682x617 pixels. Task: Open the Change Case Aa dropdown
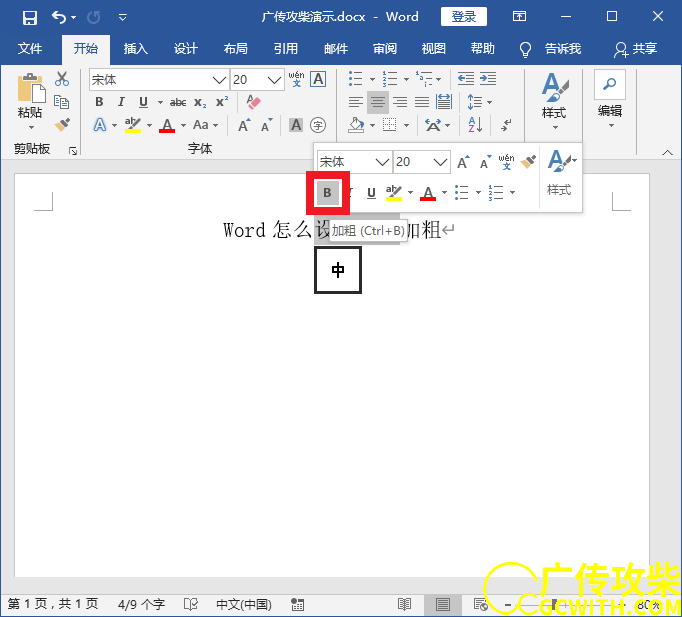[x=205, y=125]
